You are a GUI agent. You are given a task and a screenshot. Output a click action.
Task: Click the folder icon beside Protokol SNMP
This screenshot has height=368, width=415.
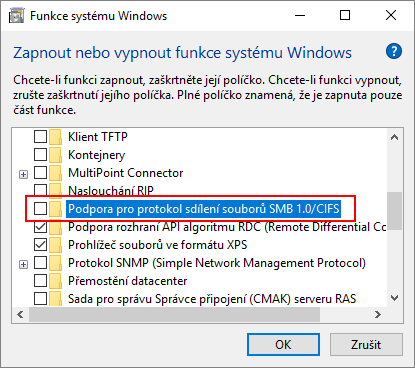click(55, 263)
